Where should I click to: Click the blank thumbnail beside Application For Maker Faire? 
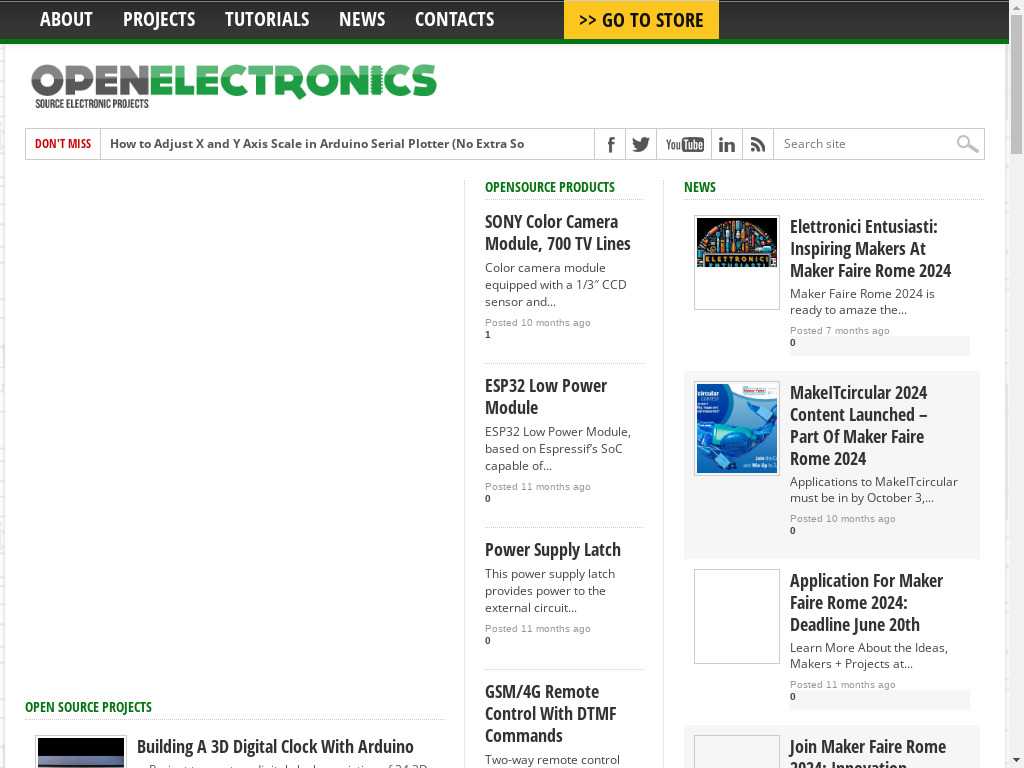pos(737,616)
